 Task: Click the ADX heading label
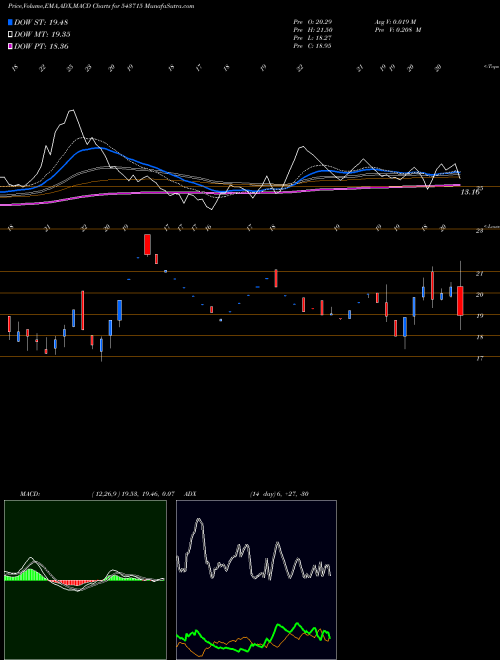point(191,494)
